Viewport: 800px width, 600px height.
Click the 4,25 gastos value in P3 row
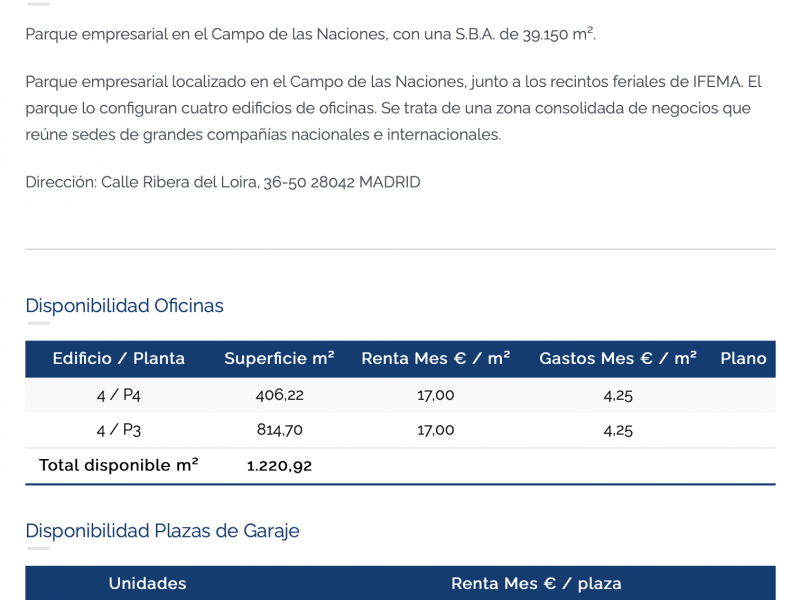pyautogui.click(x=618, y=430)
